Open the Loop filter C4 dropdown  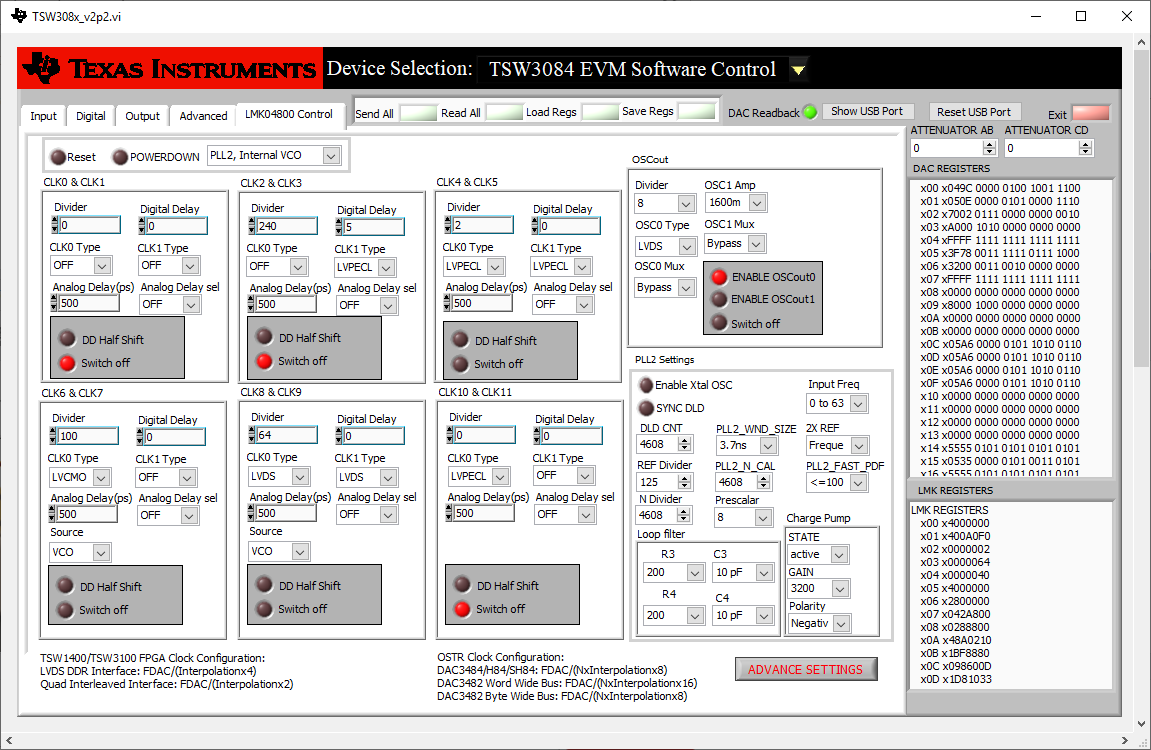[764, 615]
